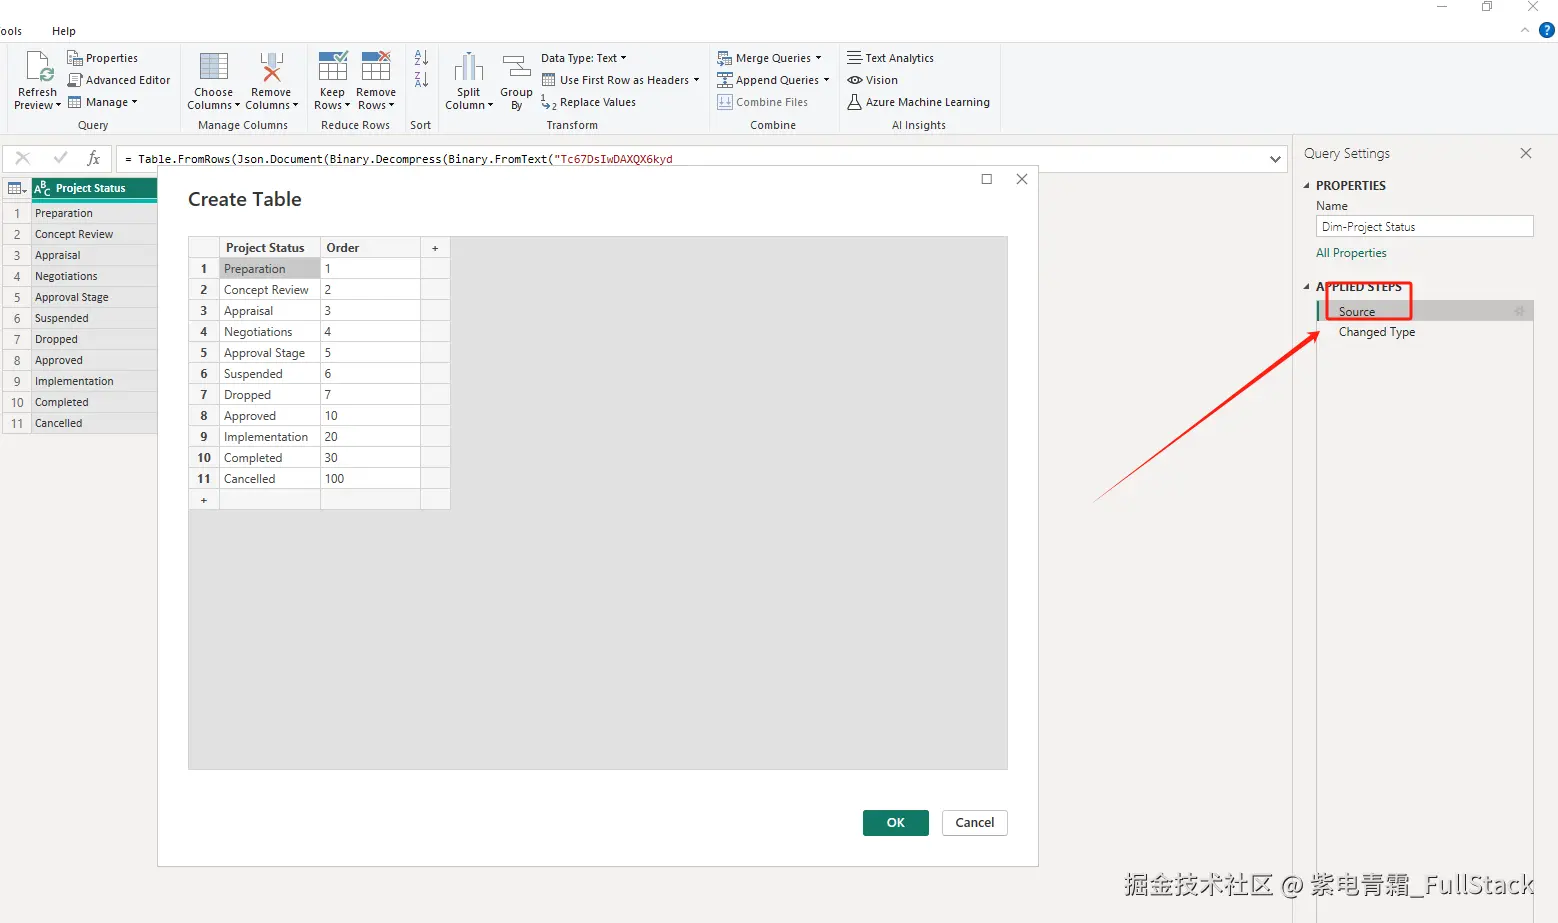
Task: Add a new column with the plus header
Action: [x=435, y=248]
